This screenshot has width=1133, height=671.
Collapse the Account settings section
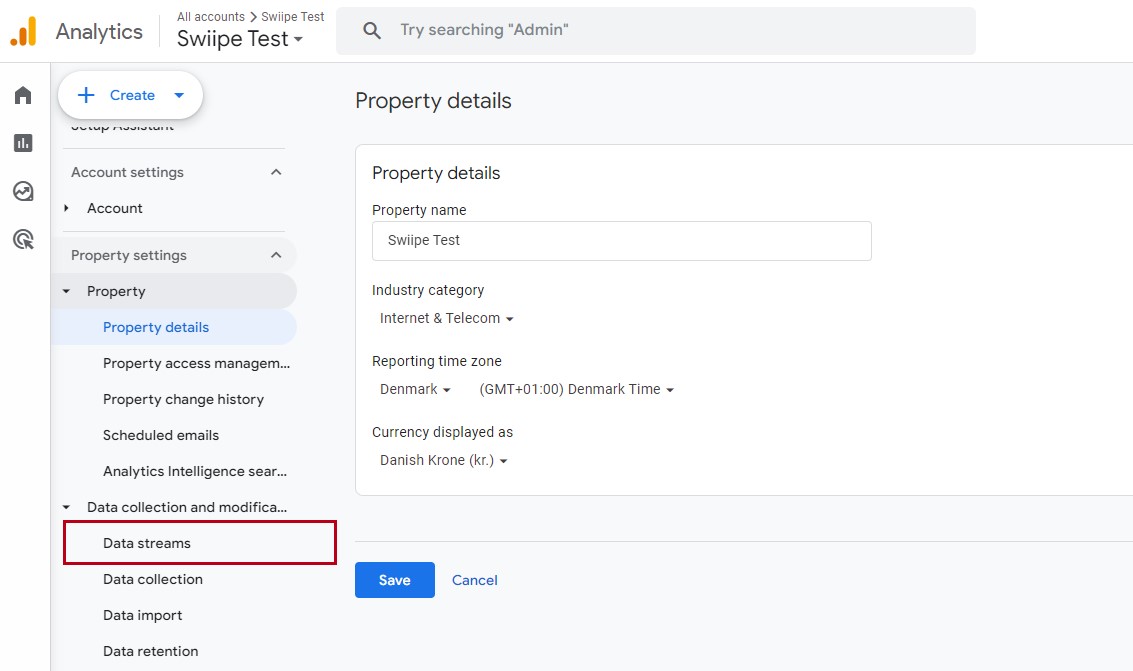(x=276, y=172)
